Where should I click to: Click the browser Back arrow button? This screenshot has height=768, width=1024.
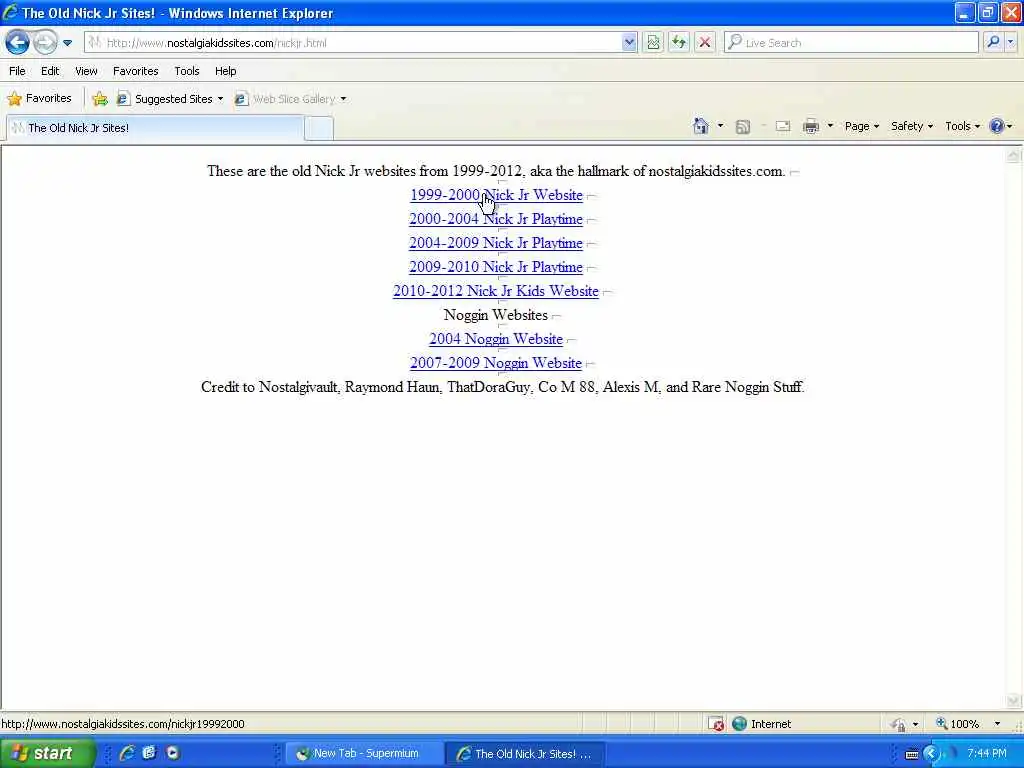[x=18, y=42]
